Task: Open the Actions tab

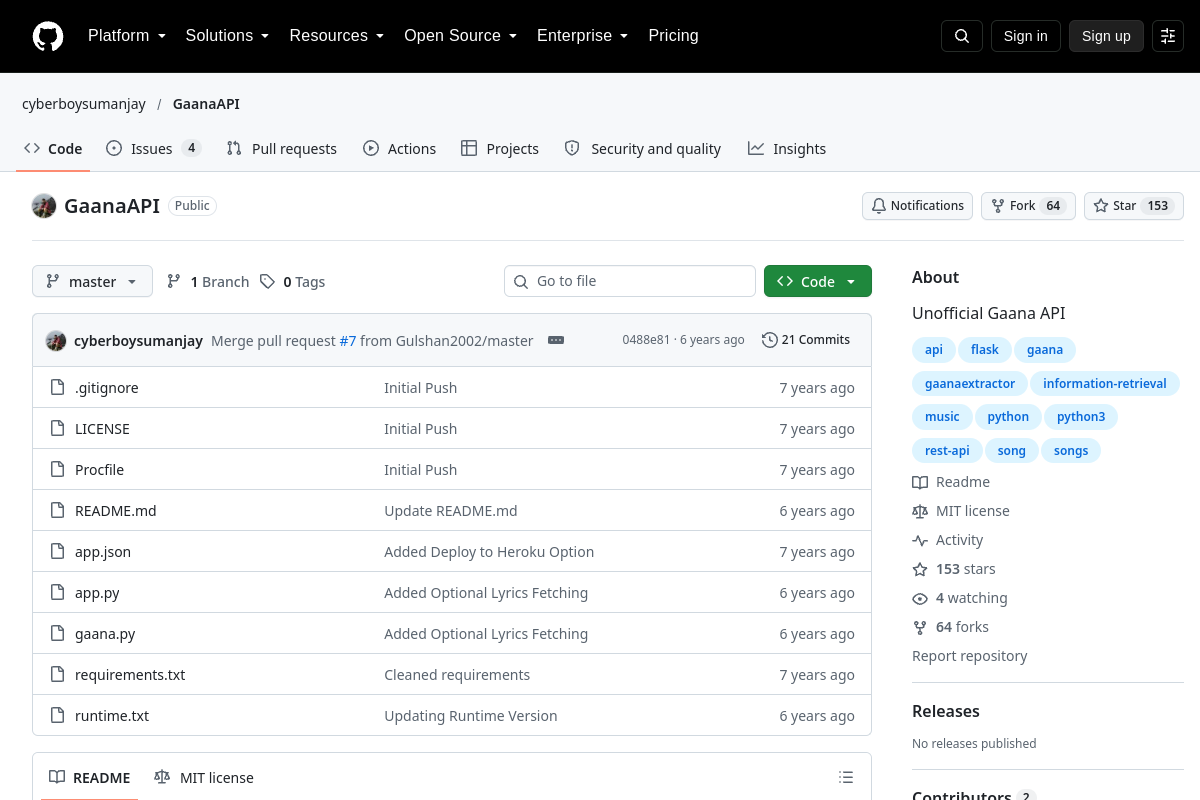Action: (x=400, y=148)
